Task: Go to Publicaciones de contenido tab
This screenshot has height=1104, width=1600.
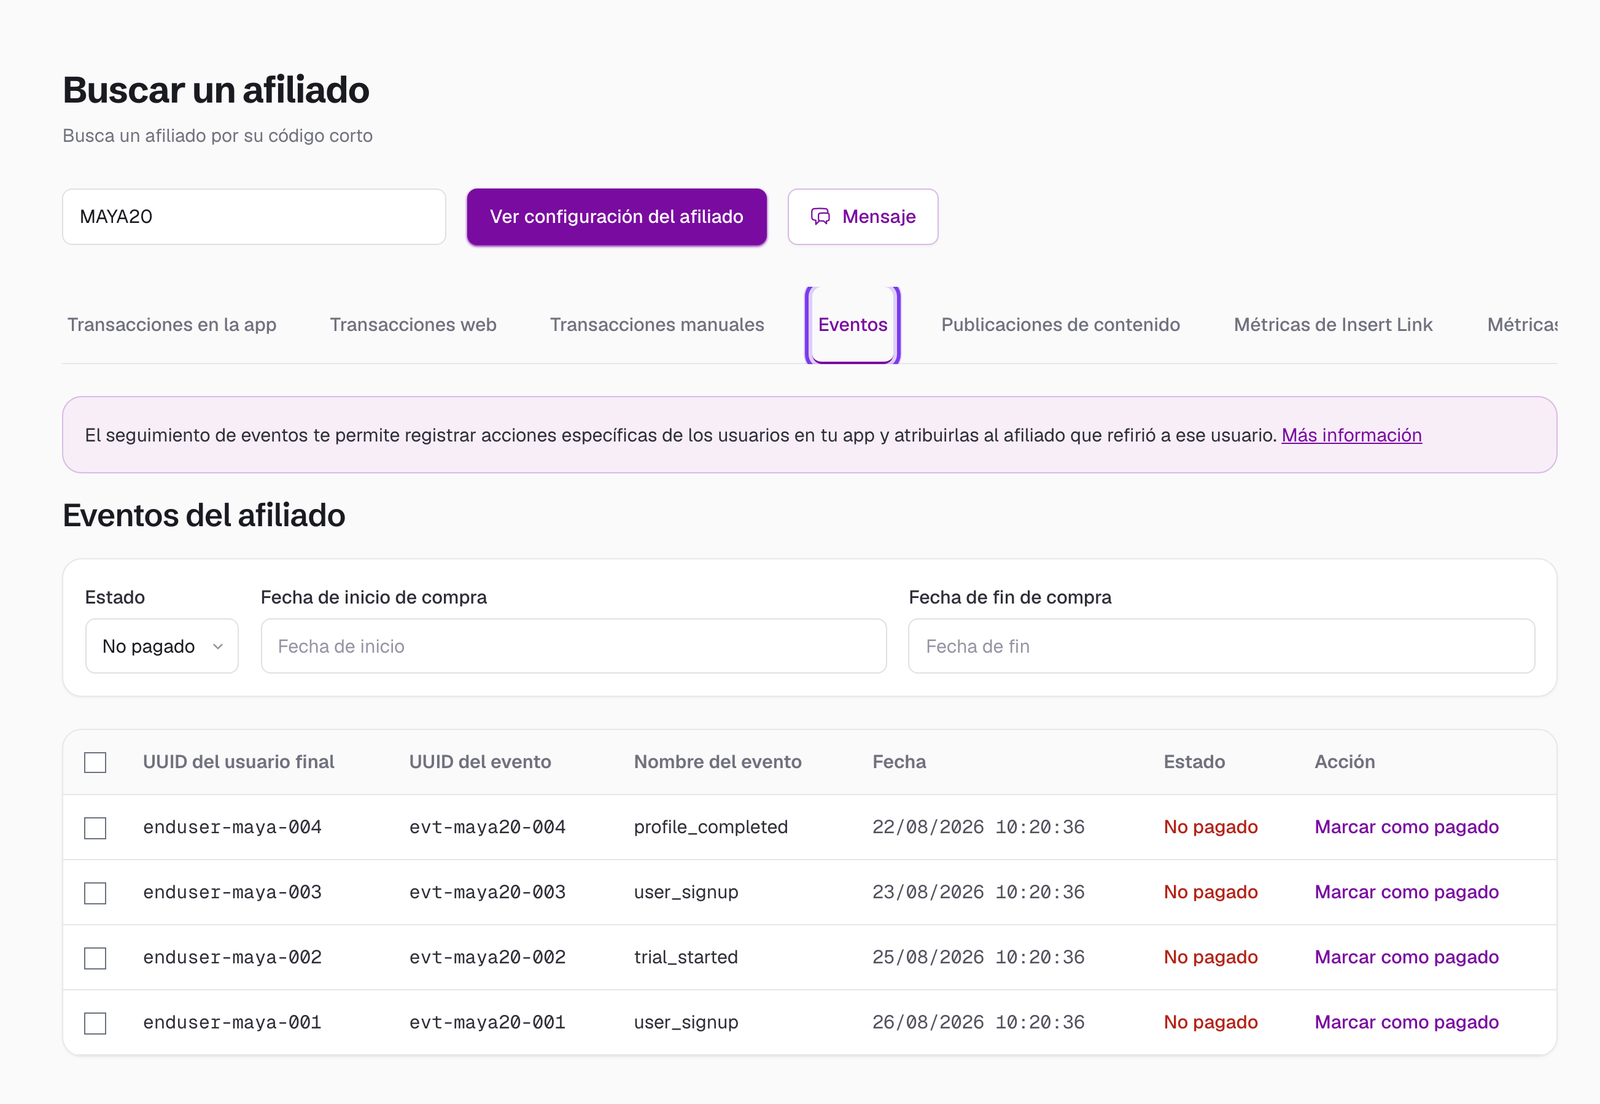Action: click(1060, 325)
